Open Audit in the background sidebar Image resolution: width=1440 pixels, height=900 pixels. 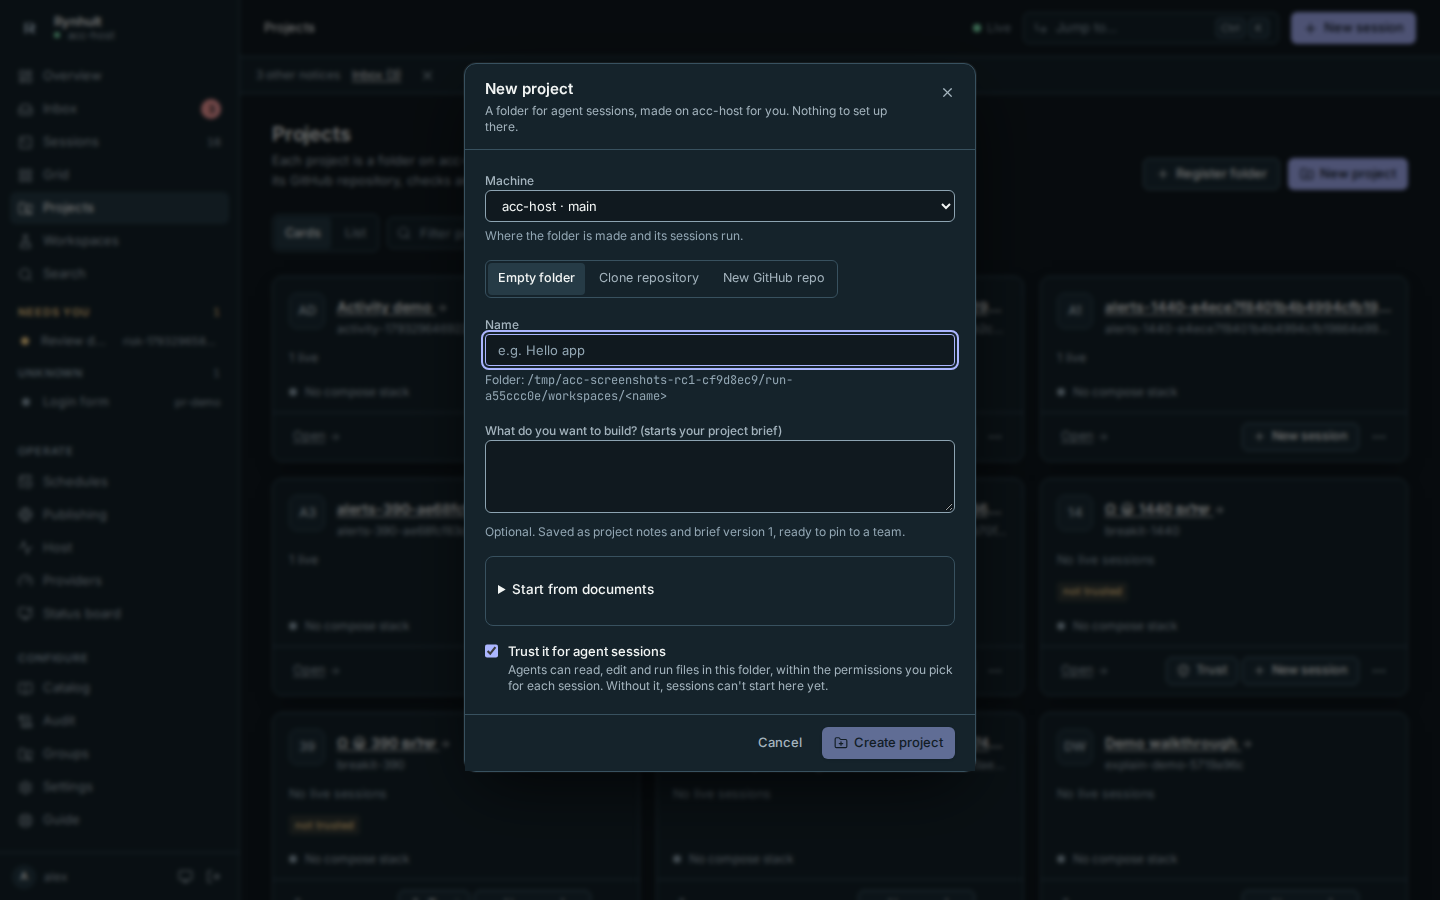pos(120,721)
